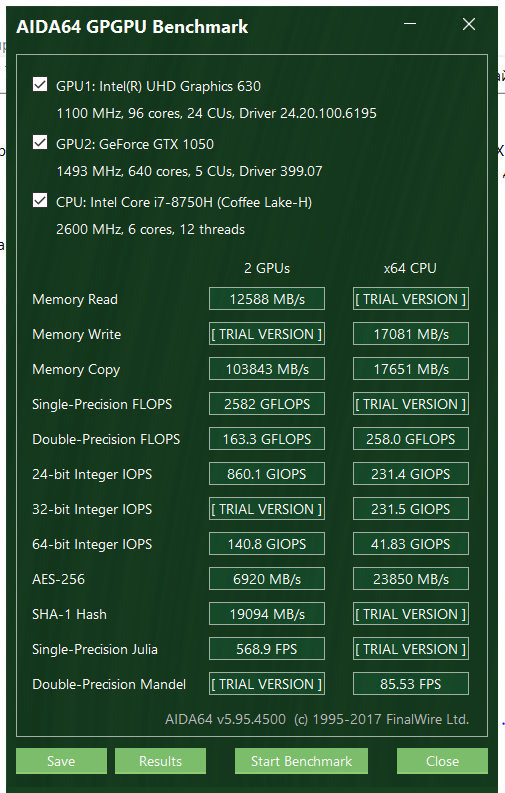The width and height of the screenshot is (505, 793).
Task: Select the GPU Memory Copy 103843 MB/s value
Action: pos(267,369)
